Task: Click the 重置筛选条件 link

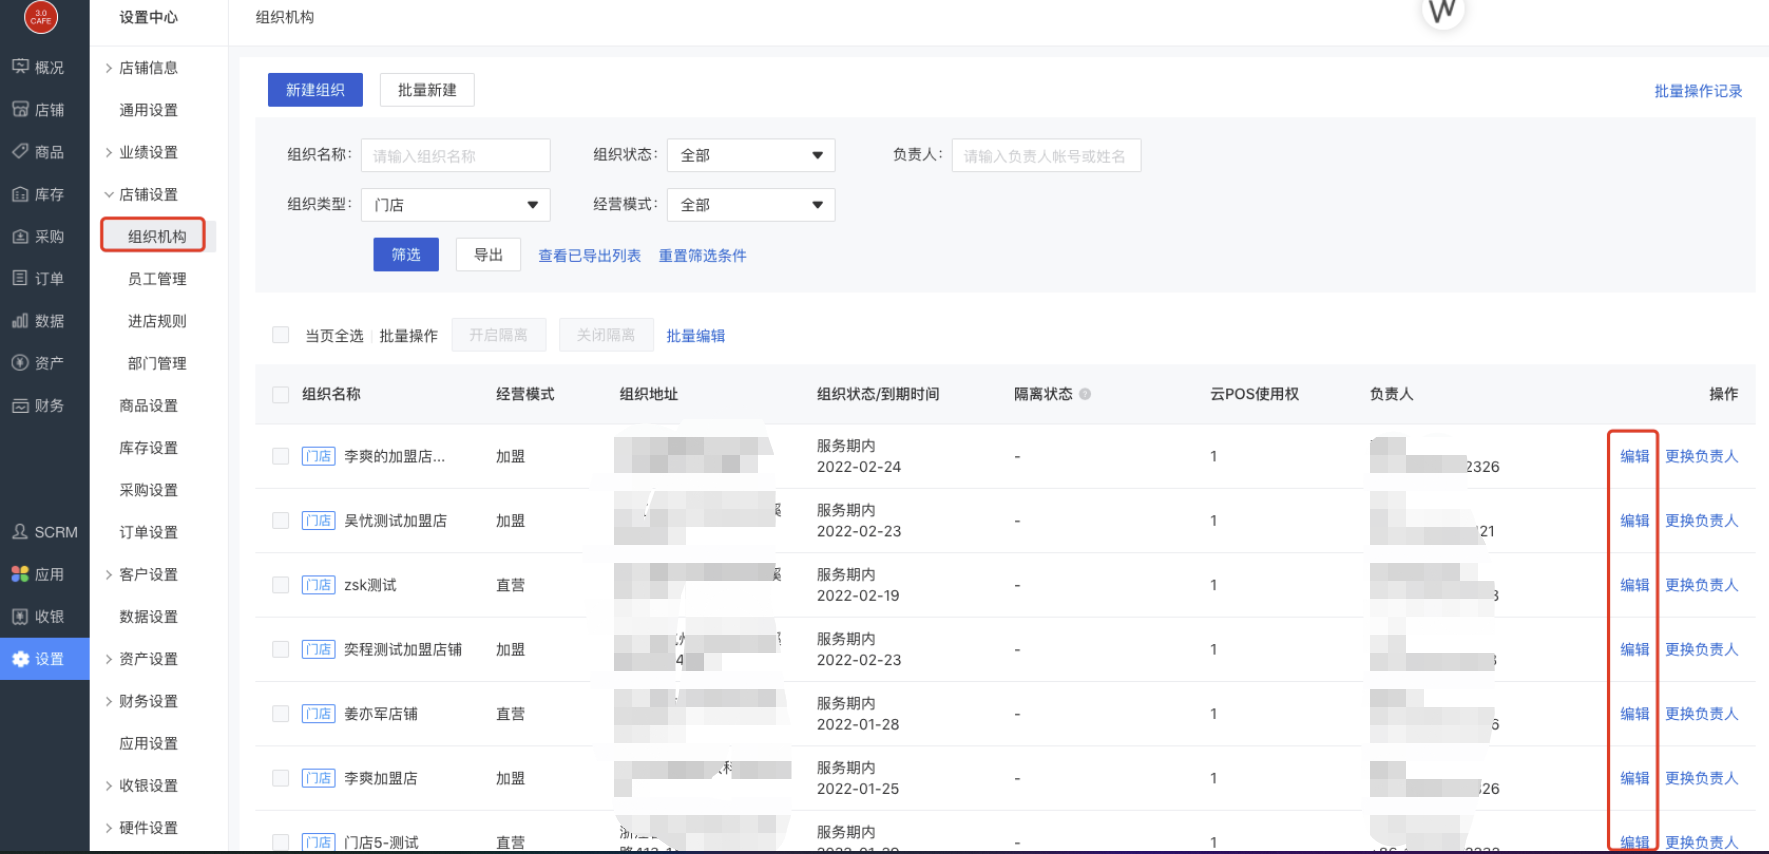Action: pyautogui.click(x=702, y=255)
